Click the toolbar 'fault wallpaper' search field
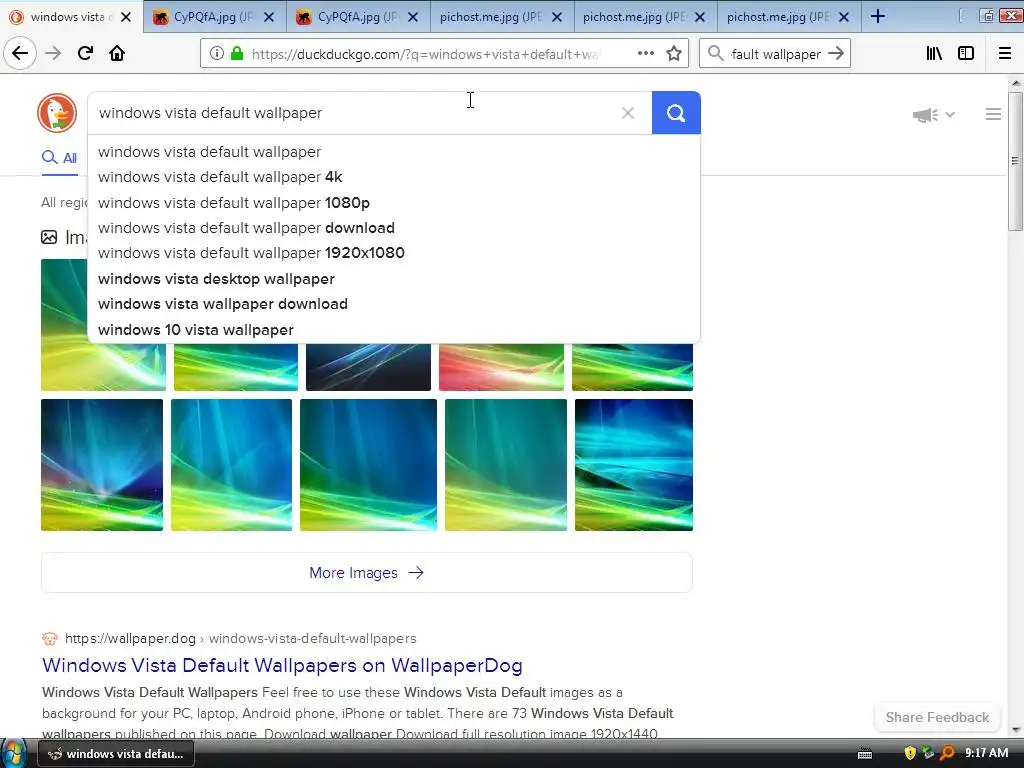 coord(775,54)
